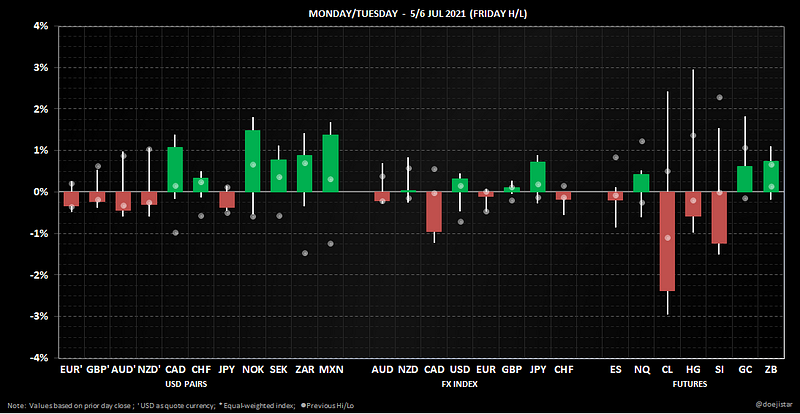Click the large red CL futures bar

(x=667, y=241)
